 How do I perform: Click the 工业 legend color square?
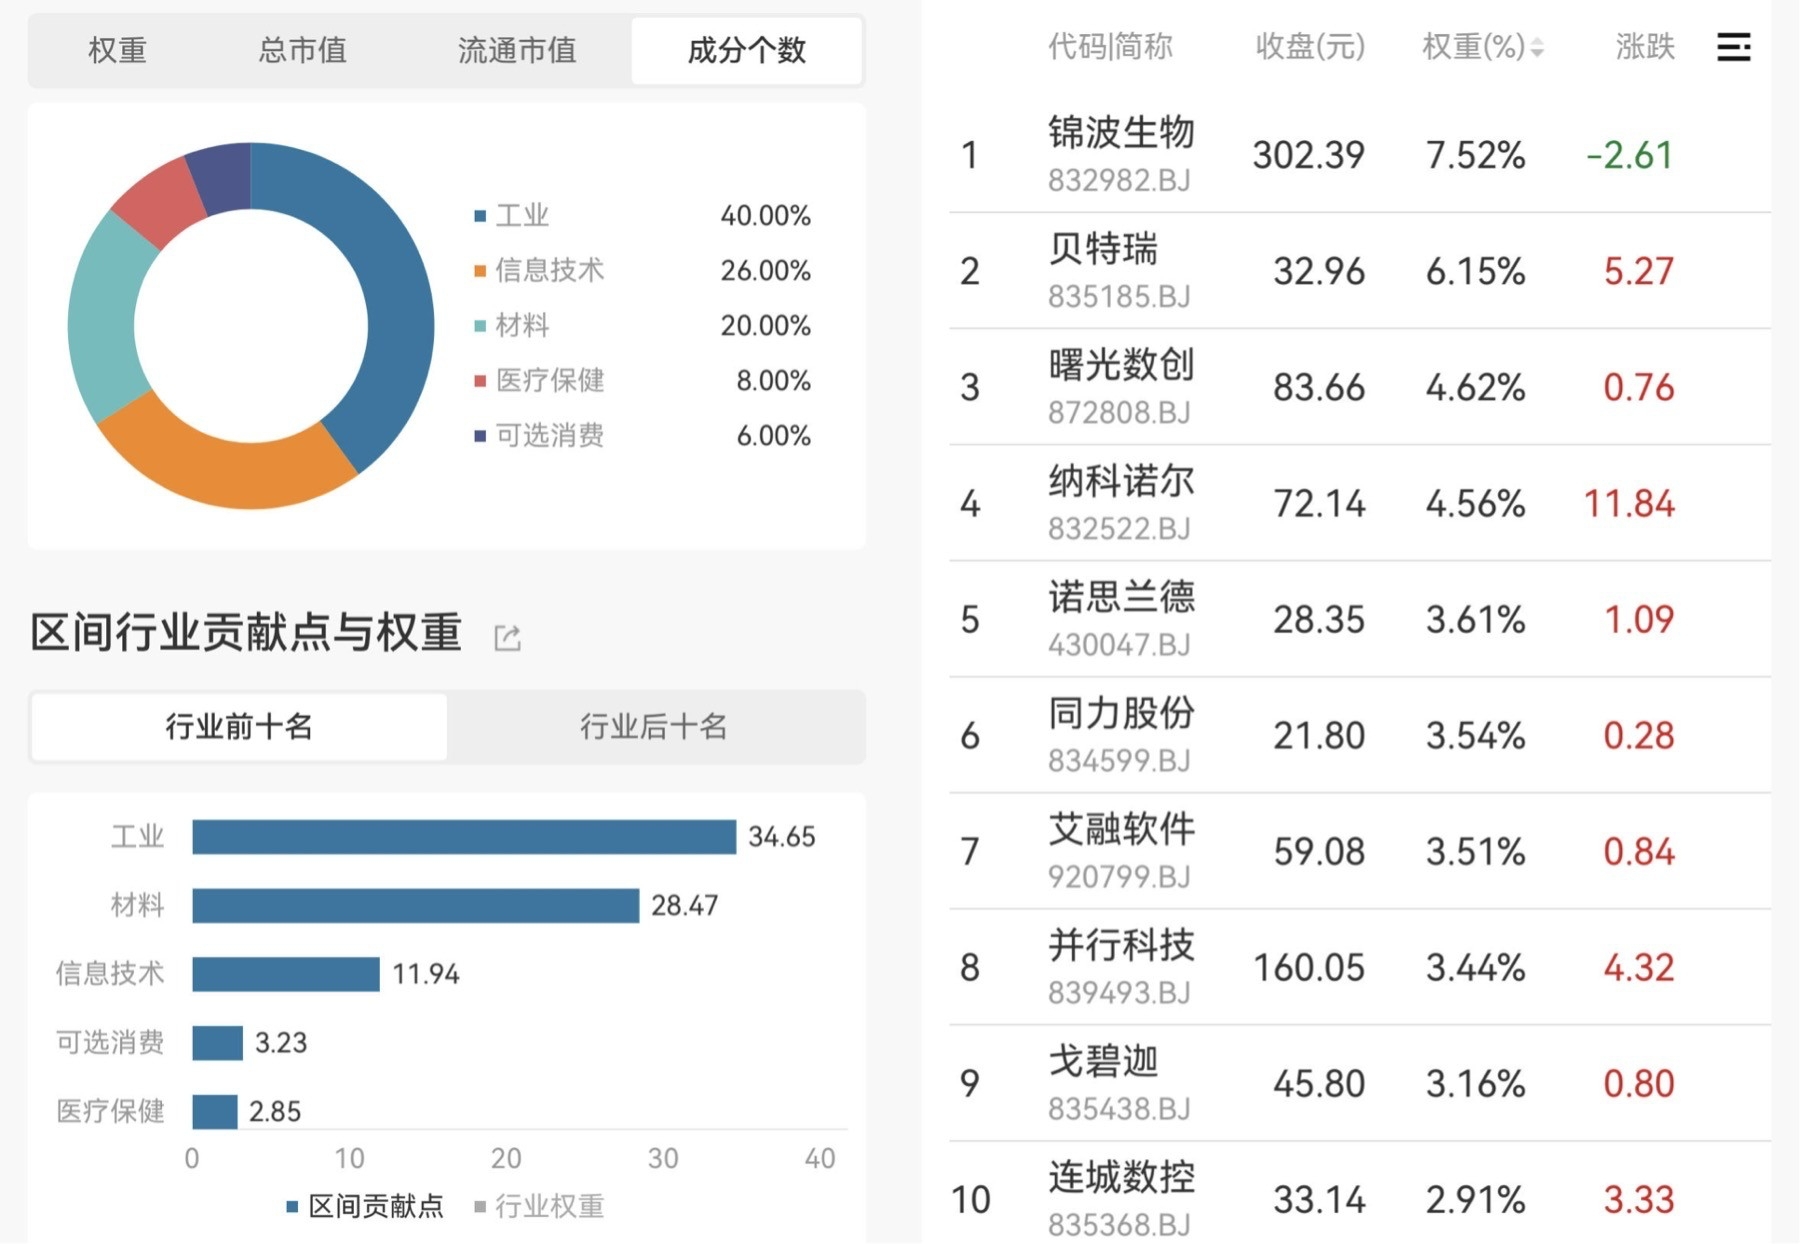point(480,216)
